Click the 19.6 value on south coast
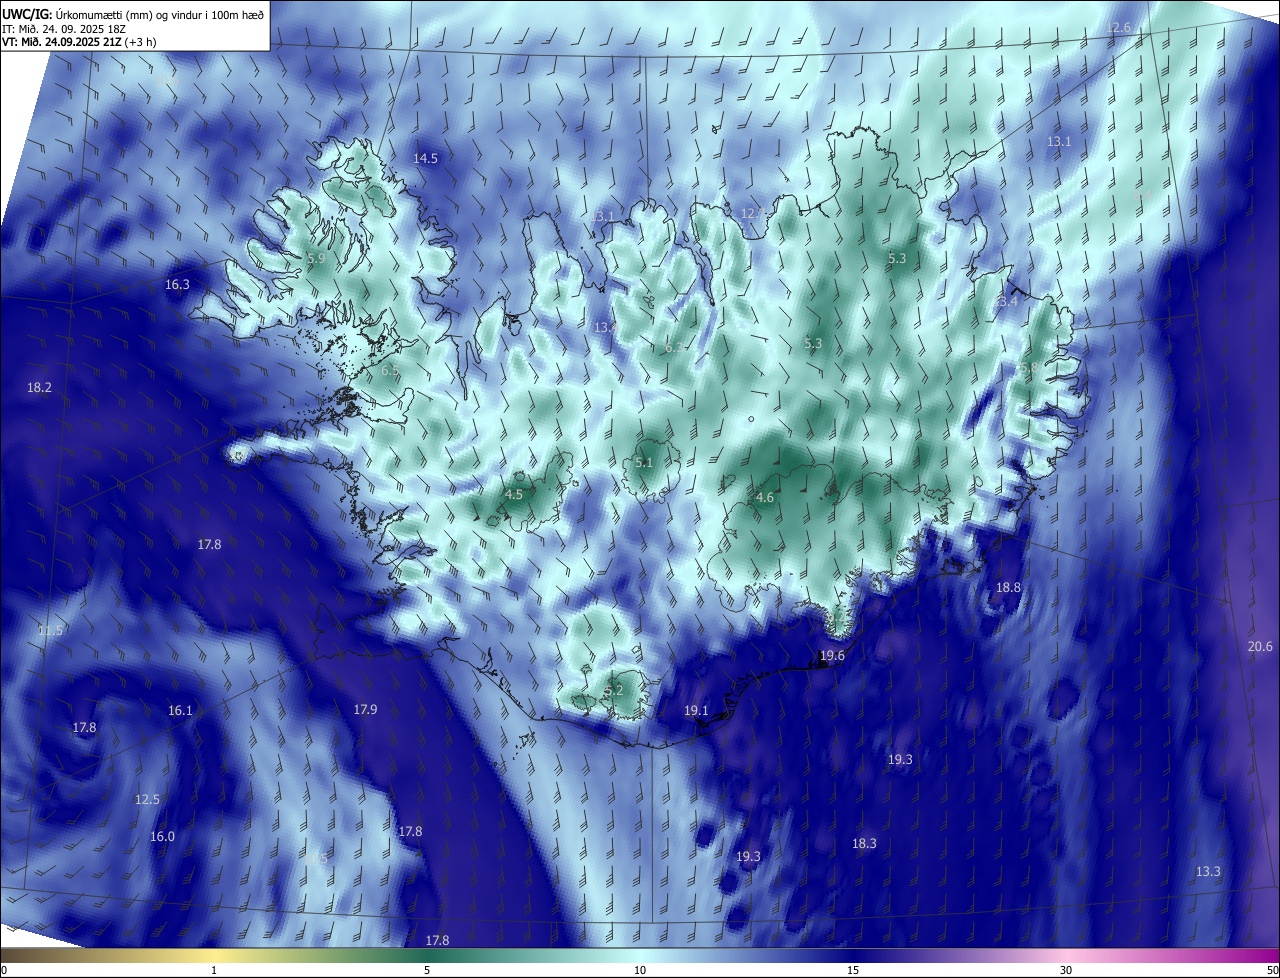This screenshot has height=978, width=1280. [832, 655]
